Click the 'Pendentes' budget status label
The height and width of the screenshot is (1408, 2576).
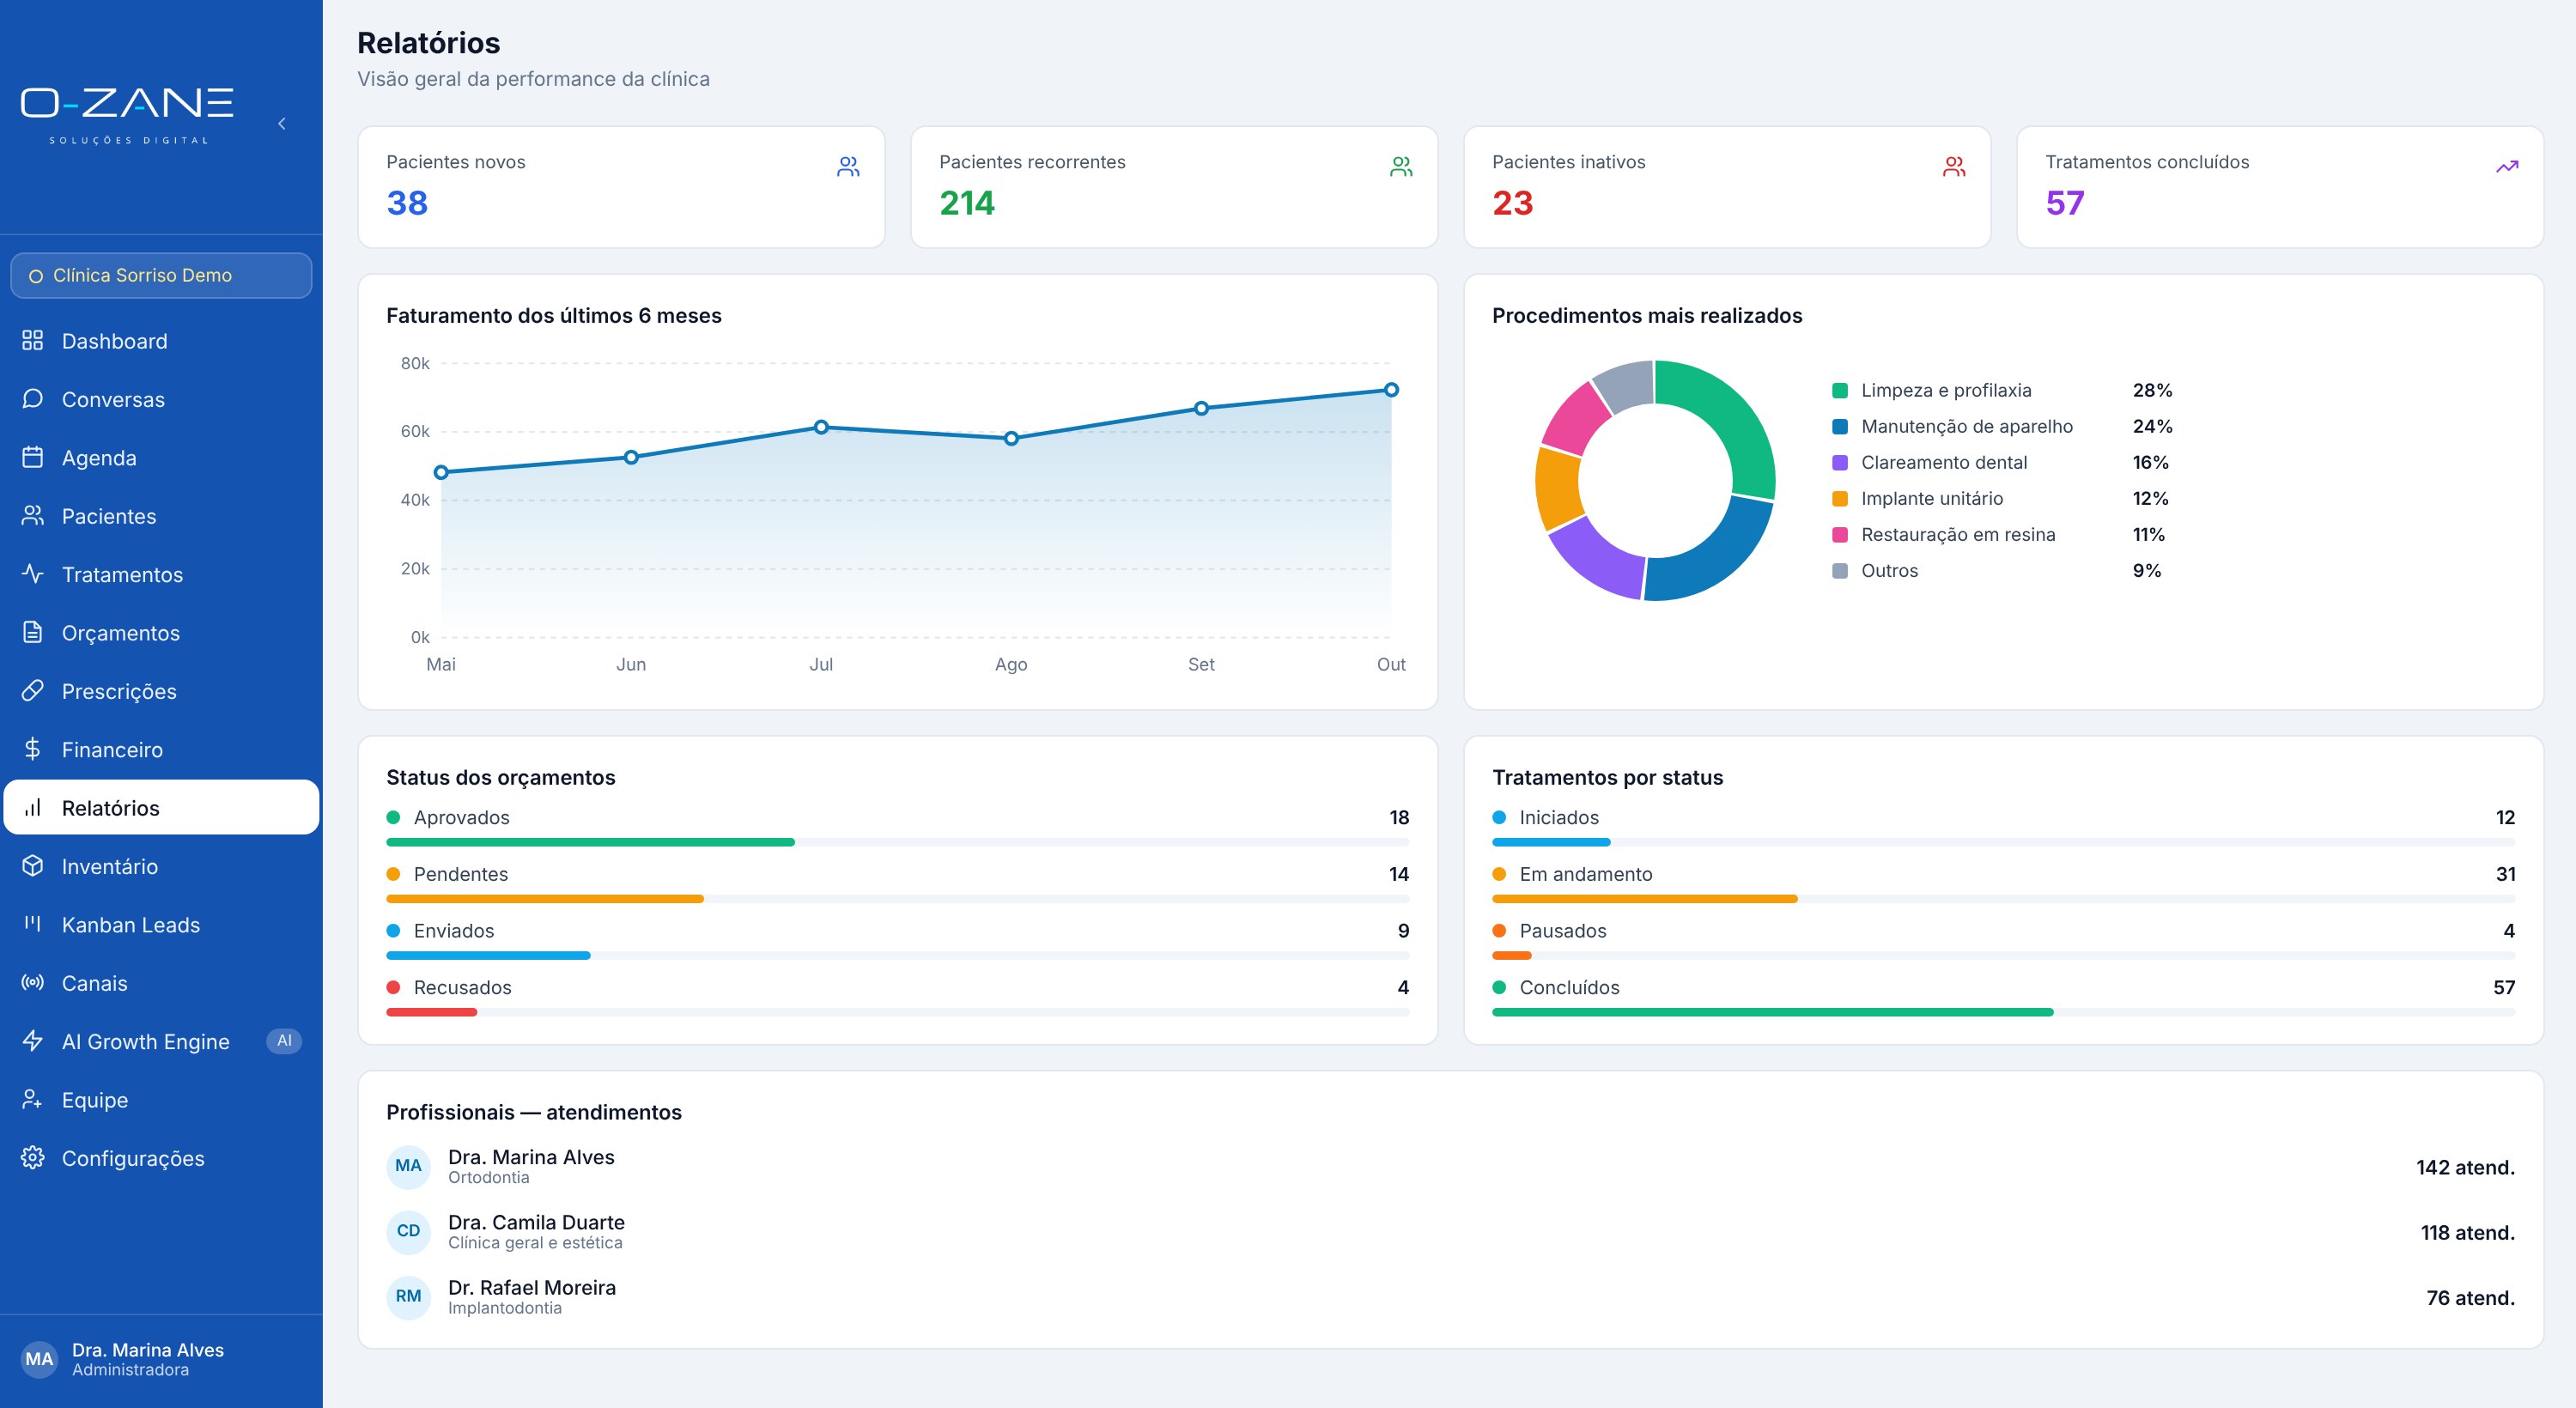click(x=460, y=874)
